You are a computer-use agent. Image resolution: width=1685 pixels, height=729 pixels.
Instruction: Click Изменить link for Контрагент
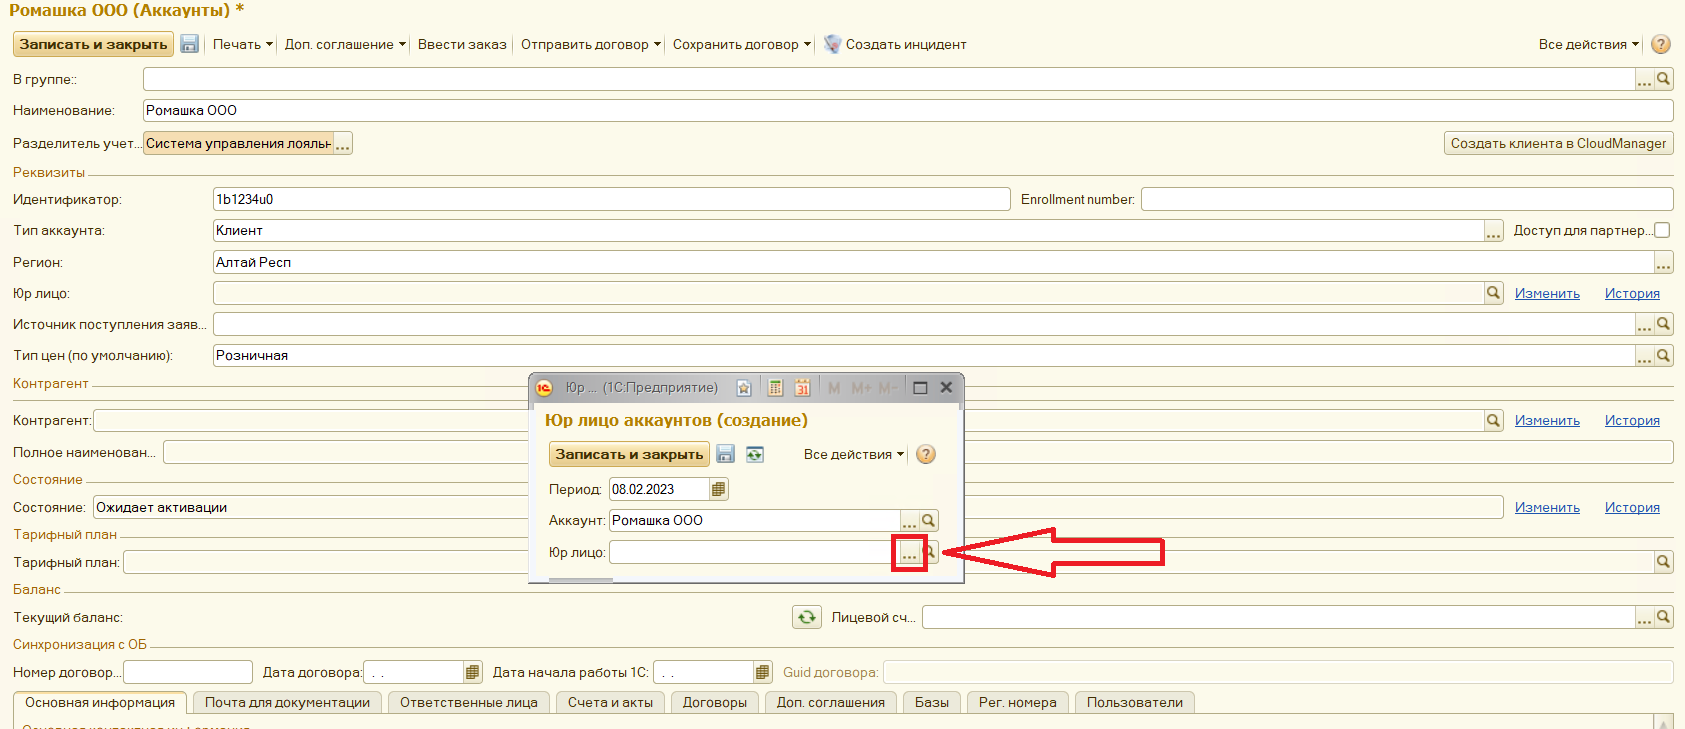pos(1547,420)
